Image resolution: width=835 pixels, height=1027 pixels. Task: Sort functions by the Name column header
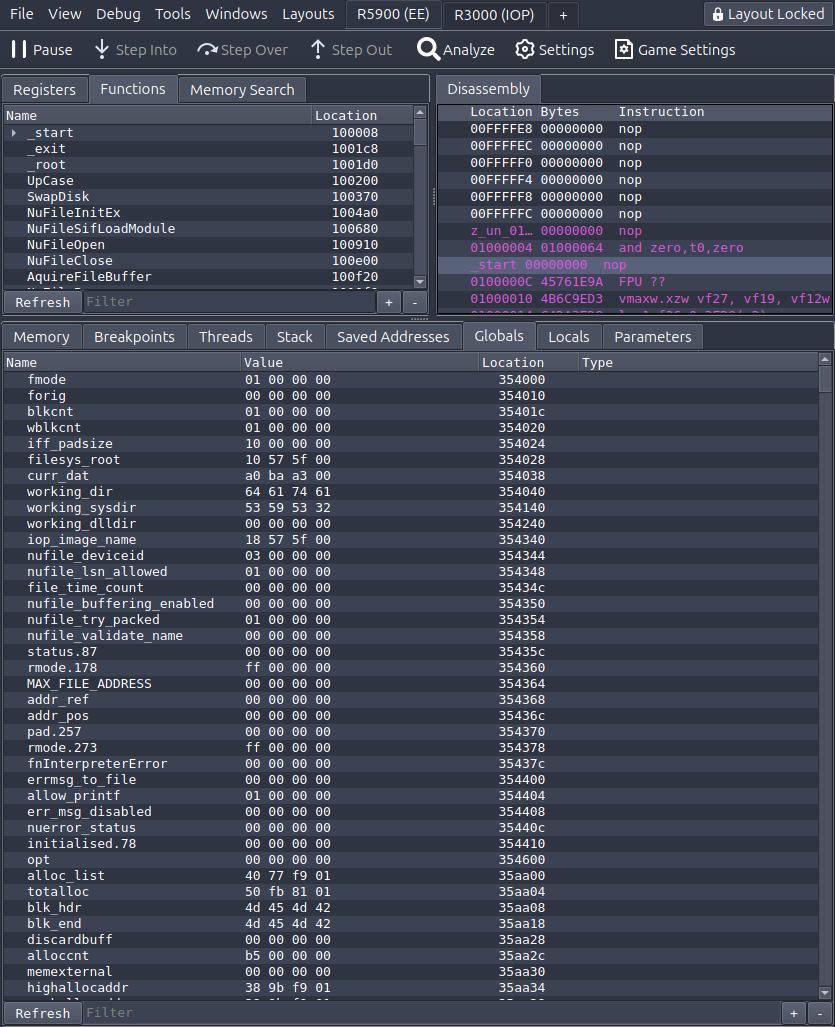click(157, 115)
